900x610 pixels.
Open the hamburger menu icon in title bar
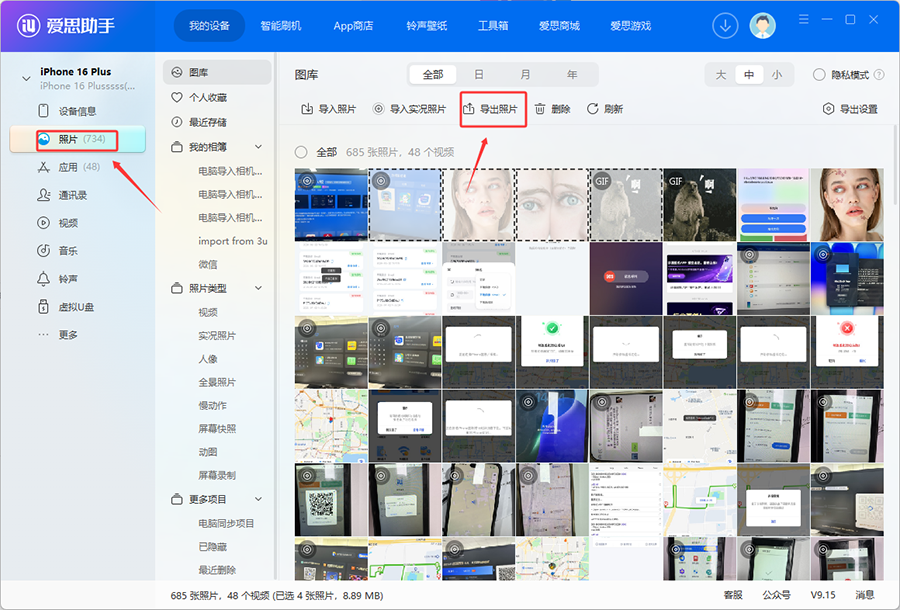804,20
